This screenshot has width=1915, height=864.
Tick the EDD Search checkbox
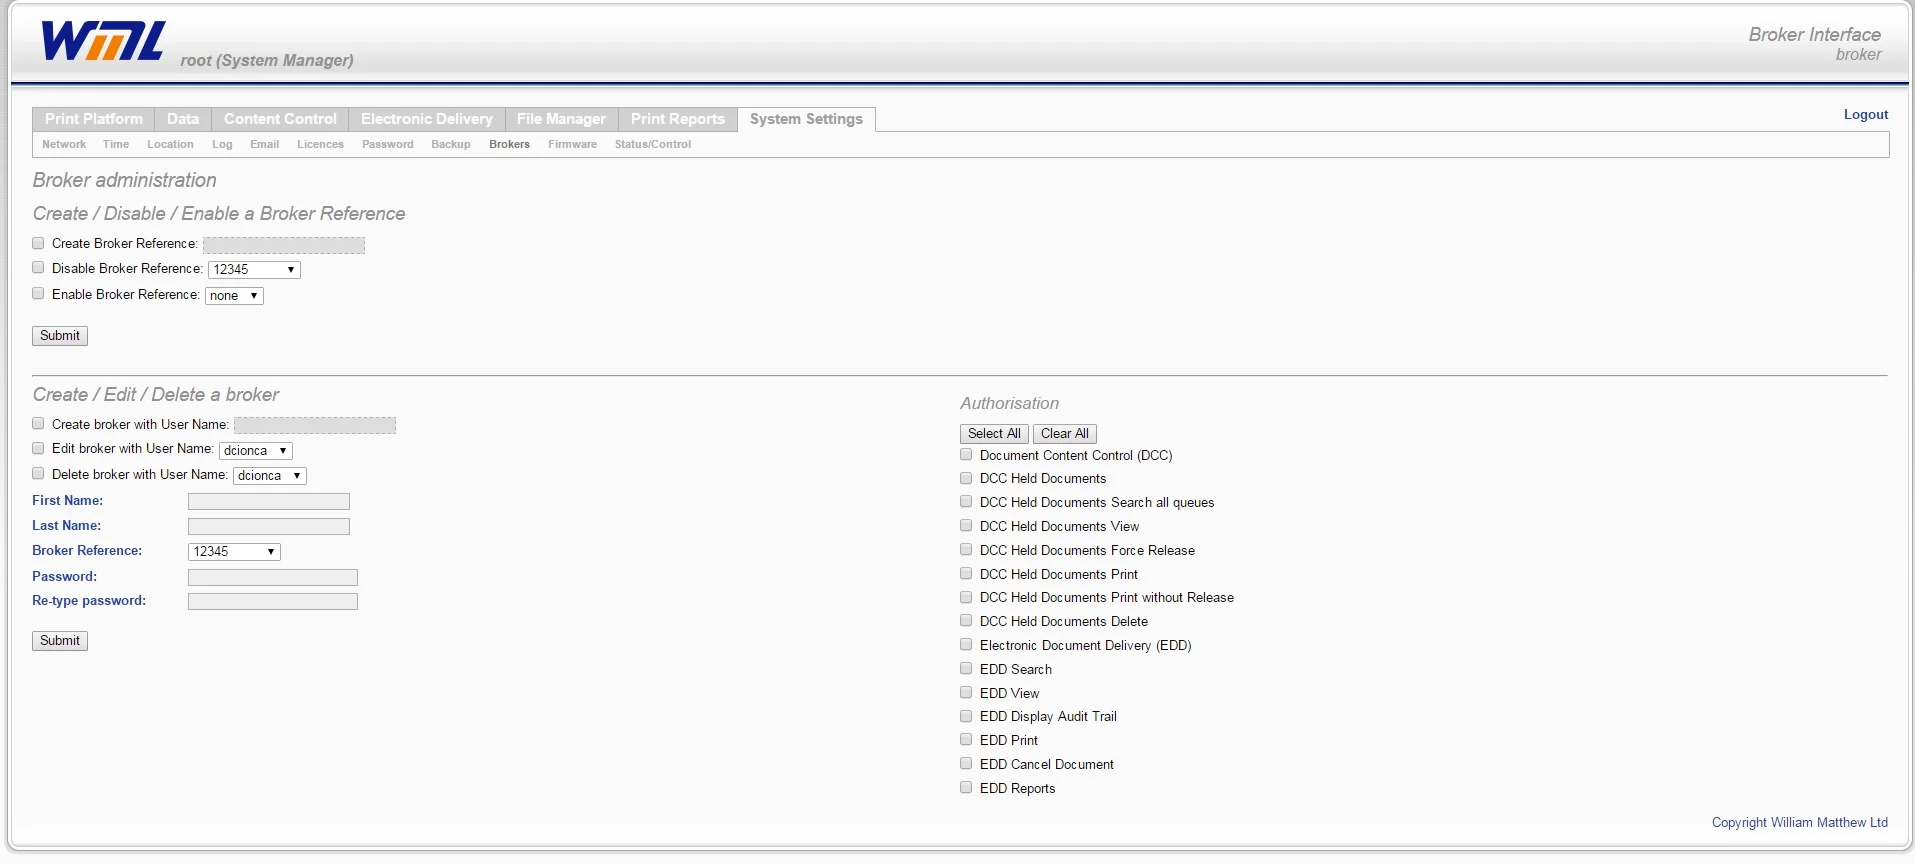click(x=966, y=669)
